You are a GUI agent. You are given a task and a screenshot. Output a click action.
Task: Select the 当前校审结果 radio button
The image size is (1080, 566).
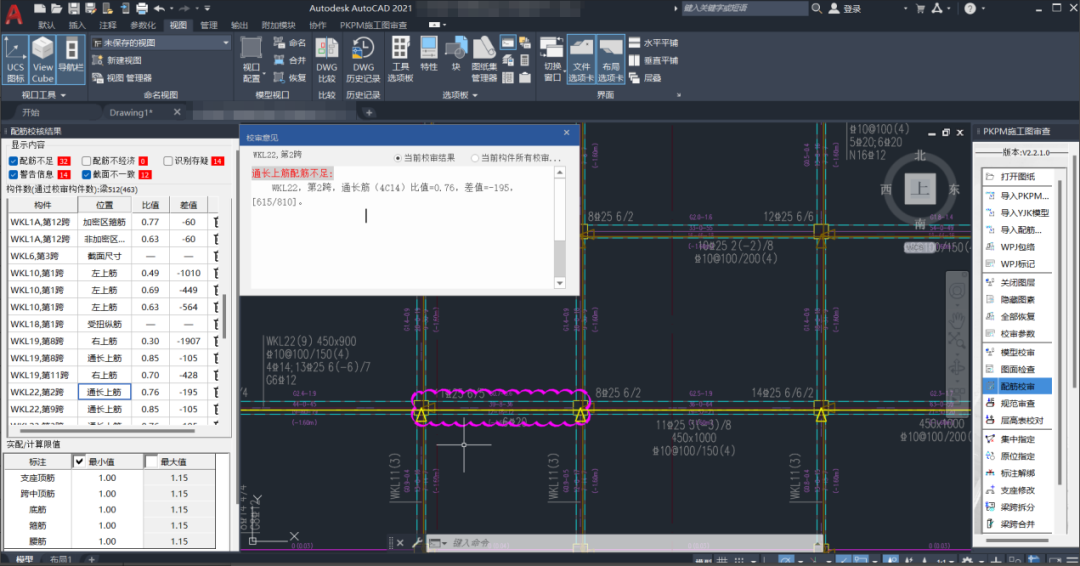397,158
